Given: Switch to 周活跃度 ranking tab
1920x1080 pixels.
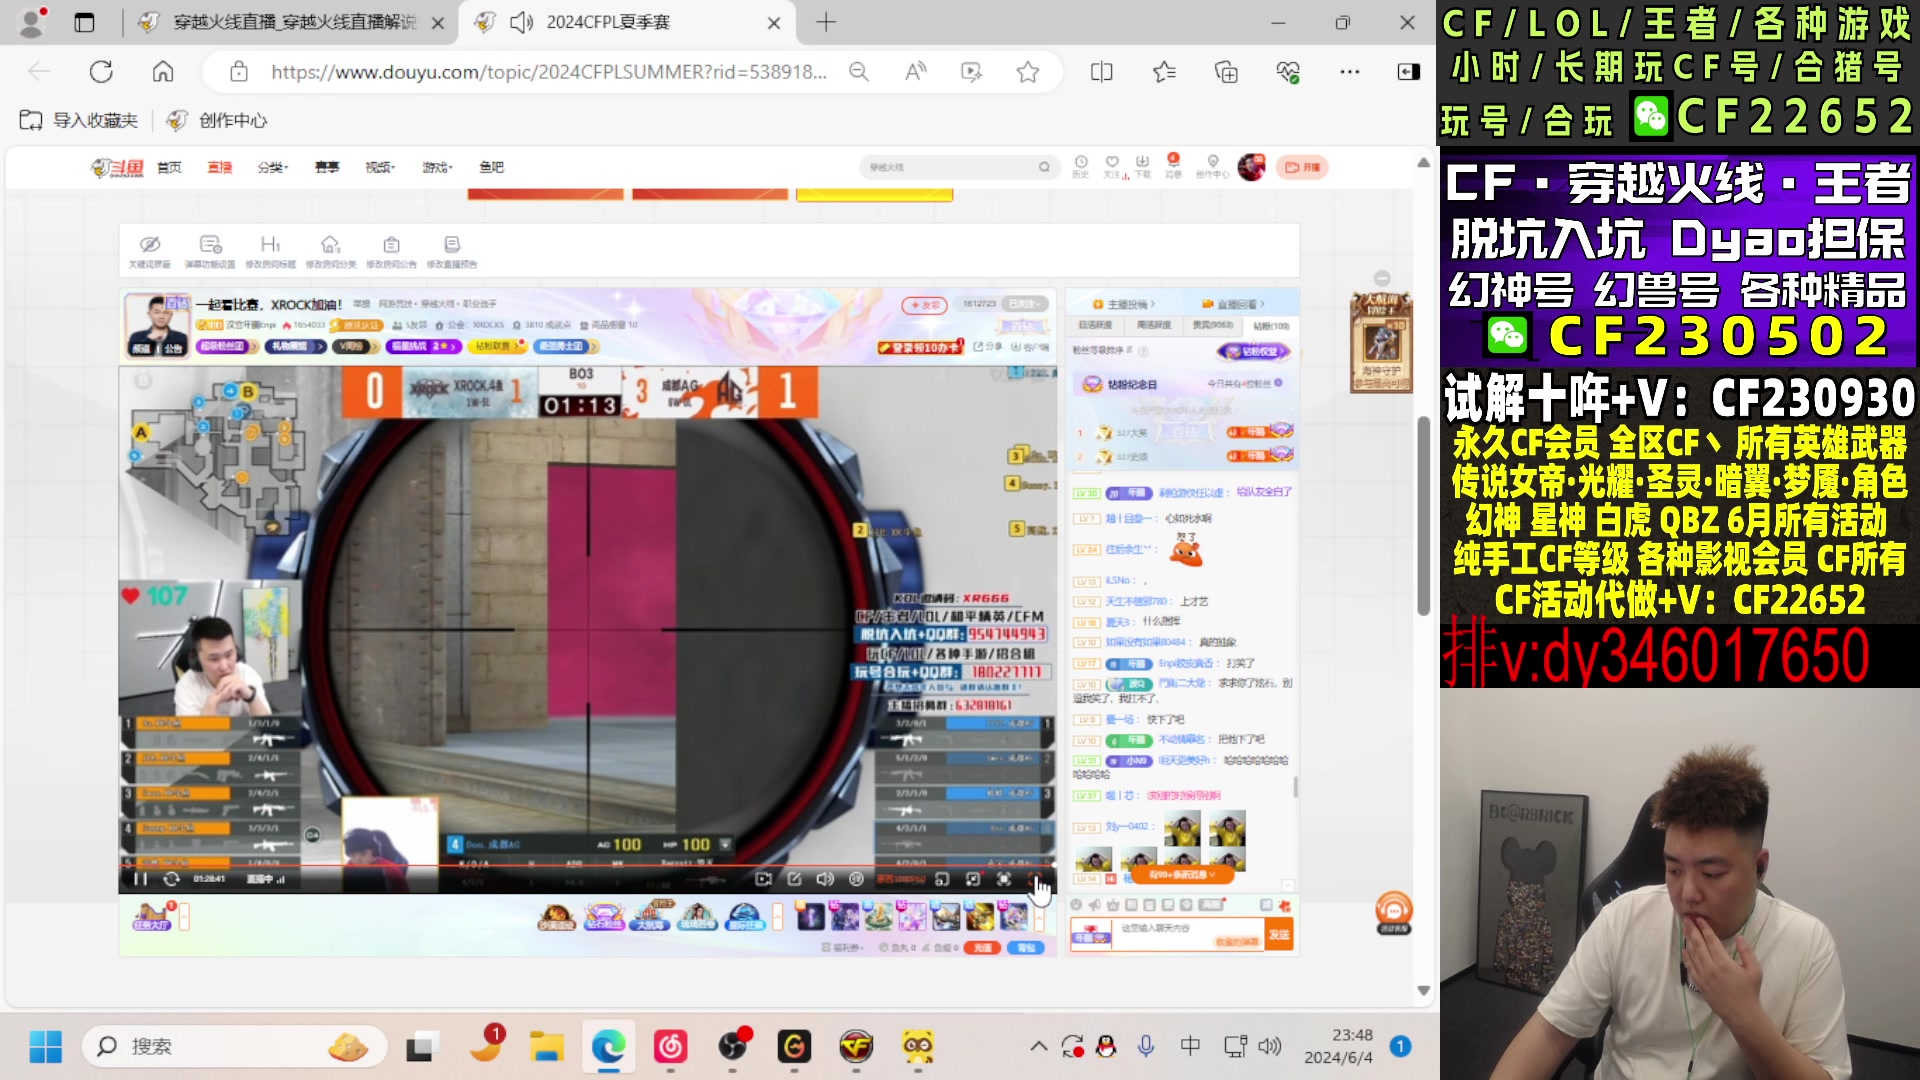Looking at the screenshot, I should 1153,326.
